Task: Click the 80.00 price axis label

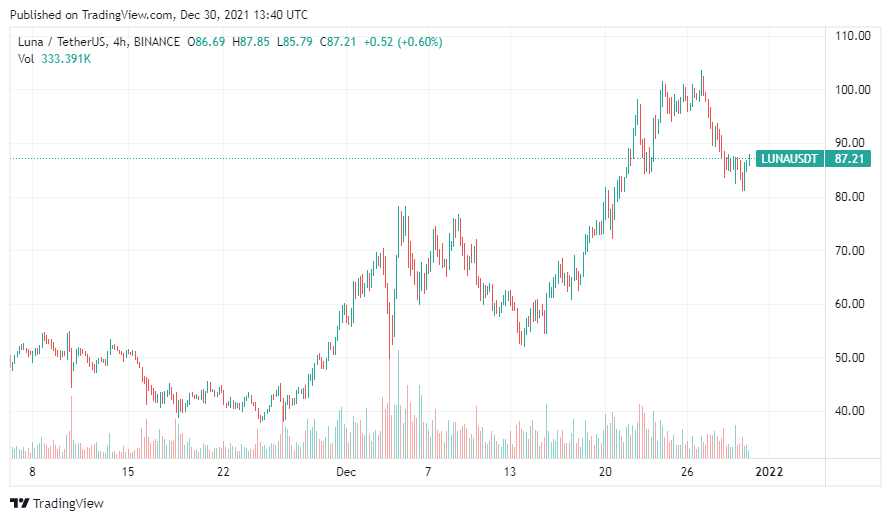Action: click(850, 197)
